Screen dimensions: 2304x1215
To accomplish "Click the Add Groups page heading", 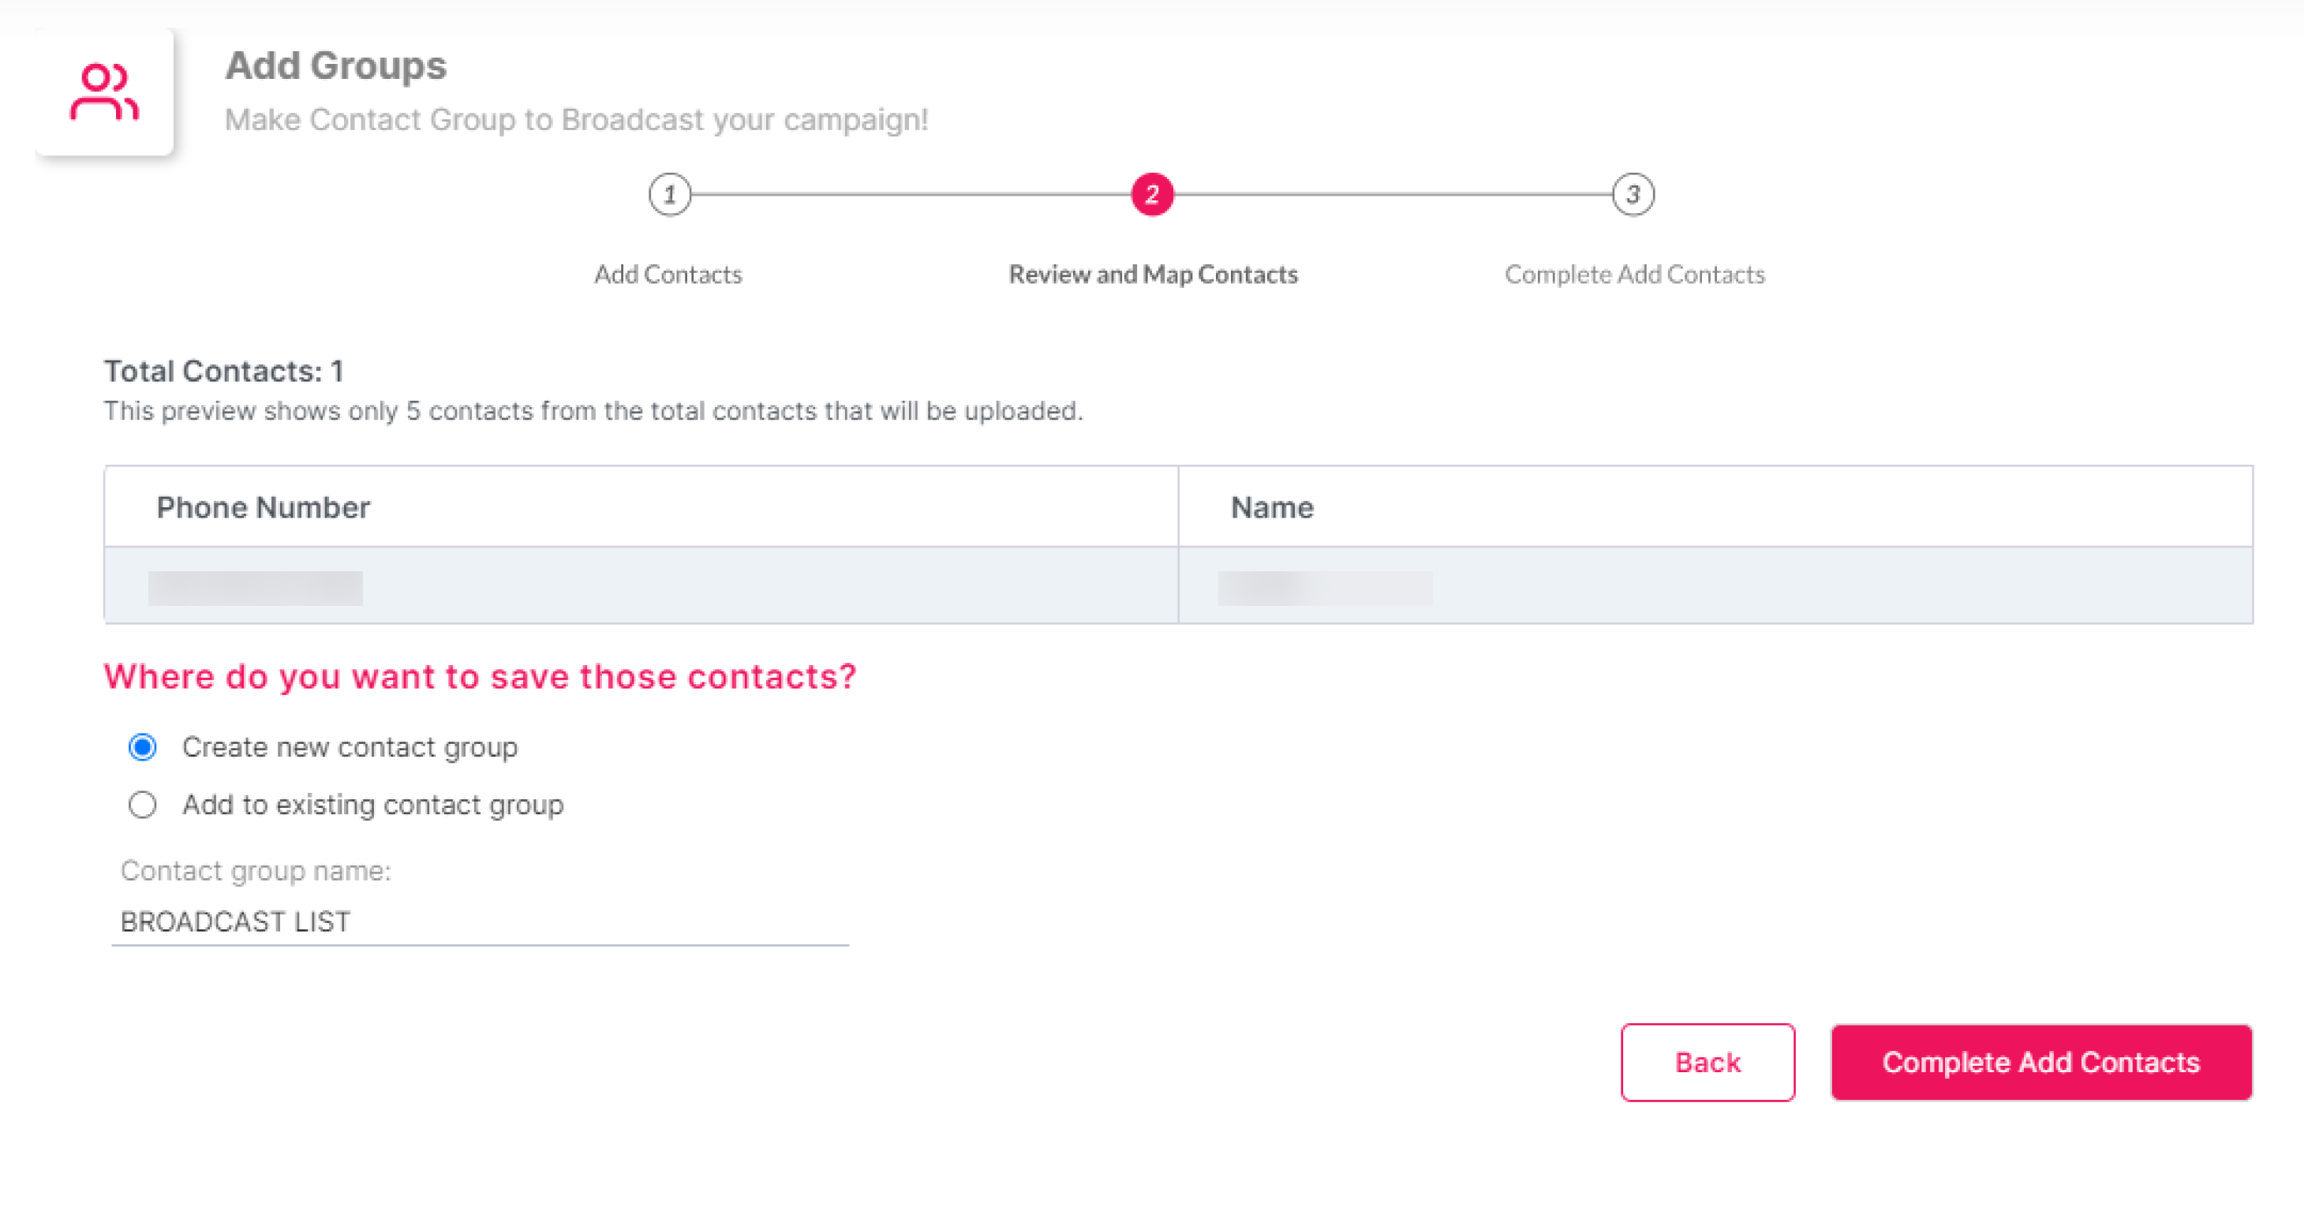I will coord(335,66).
